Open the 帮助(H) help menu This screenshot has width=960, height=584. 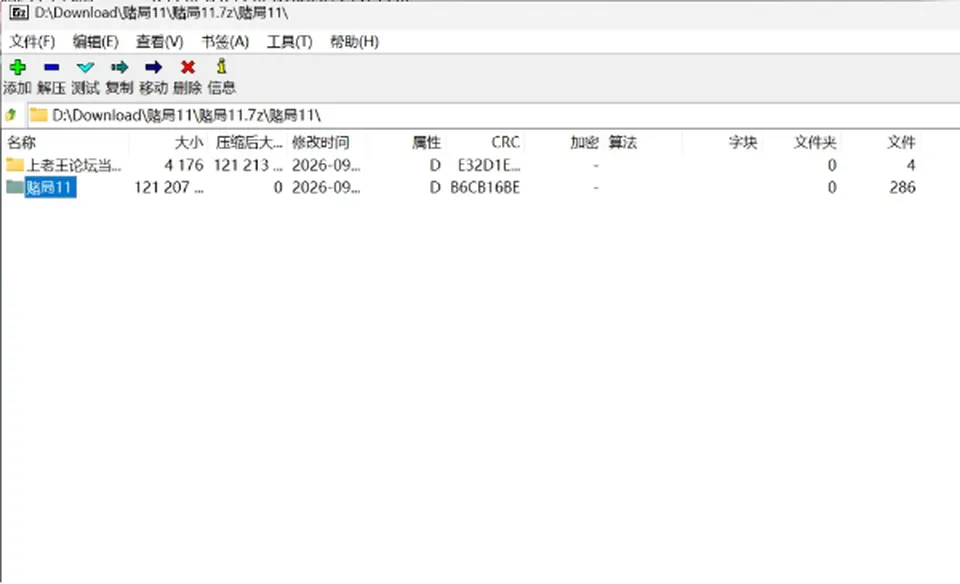point(354,42)
